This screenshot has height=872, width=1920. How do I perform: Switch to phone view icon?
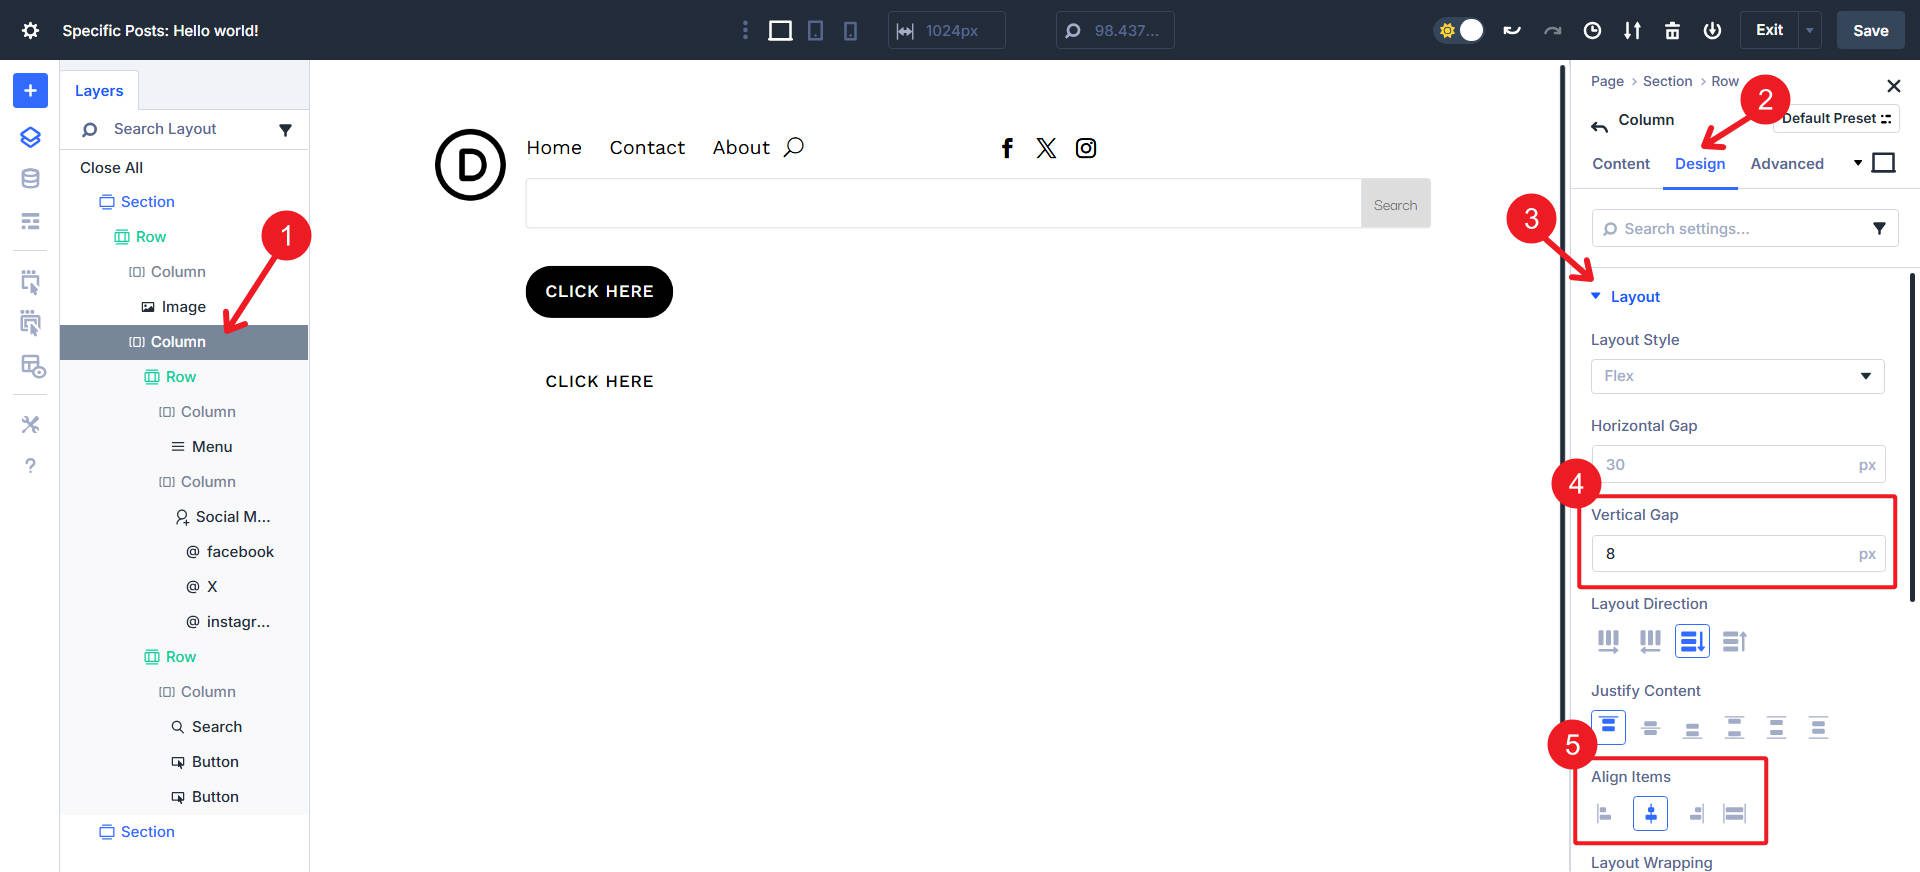[850, 31]
